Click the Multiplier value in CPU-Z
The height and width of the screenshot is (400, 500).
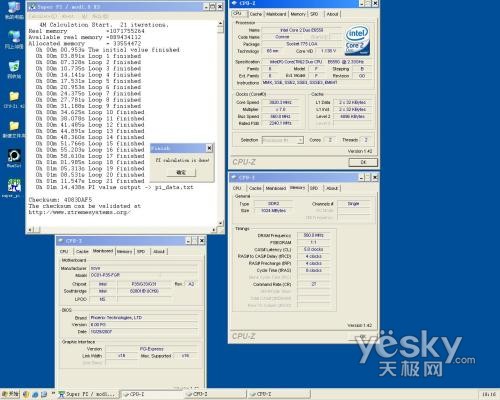pyautogui.click(x=280, y=109)
